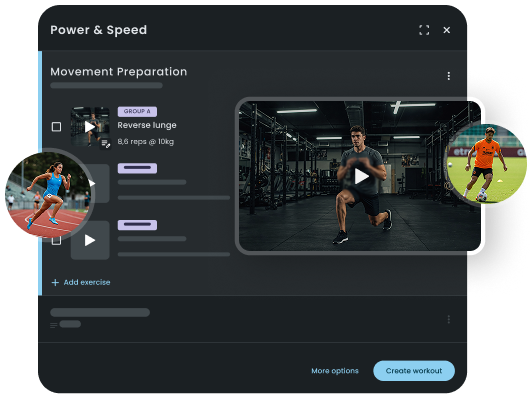Close the Power & Speed dialog
Viewport: 532px width, 398px height.
[x=446, y=30]
